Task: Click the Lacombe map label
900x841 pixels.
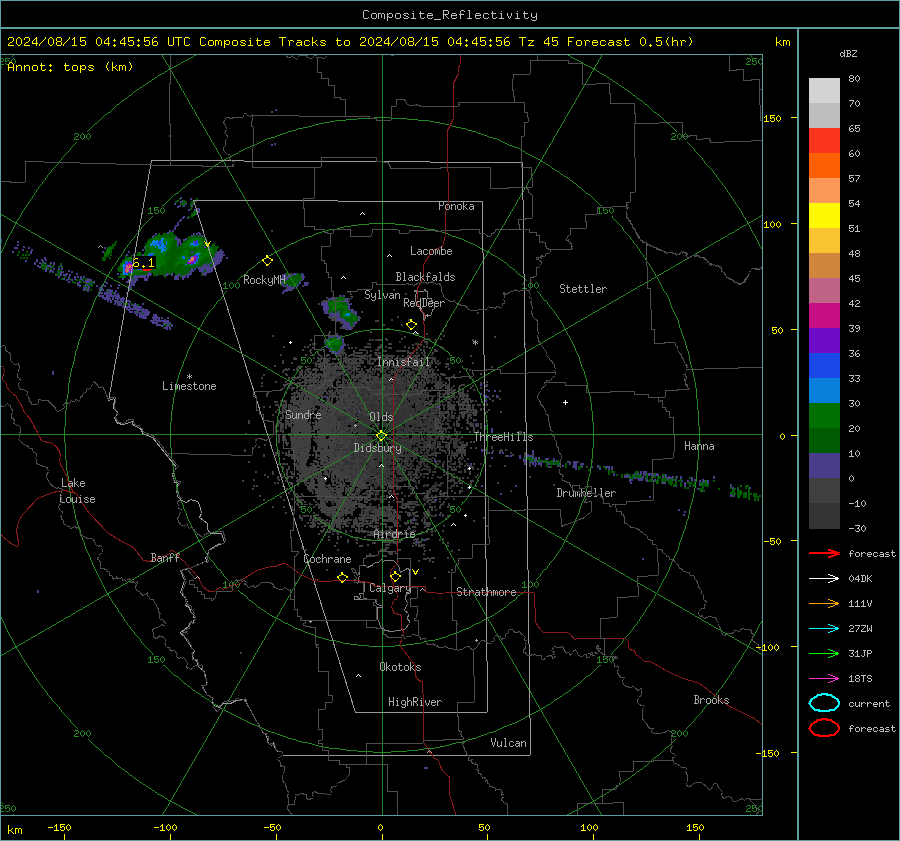Action: click(431, 251)
